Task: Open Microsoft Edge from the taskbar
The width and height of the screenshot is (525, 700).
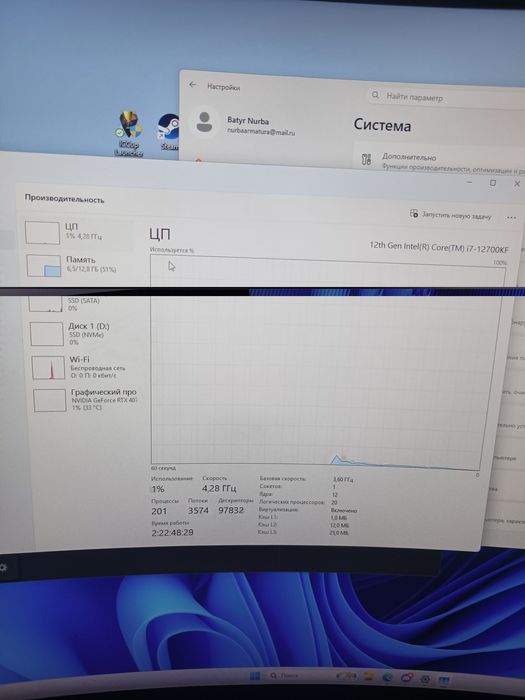Action: point(388,678)
